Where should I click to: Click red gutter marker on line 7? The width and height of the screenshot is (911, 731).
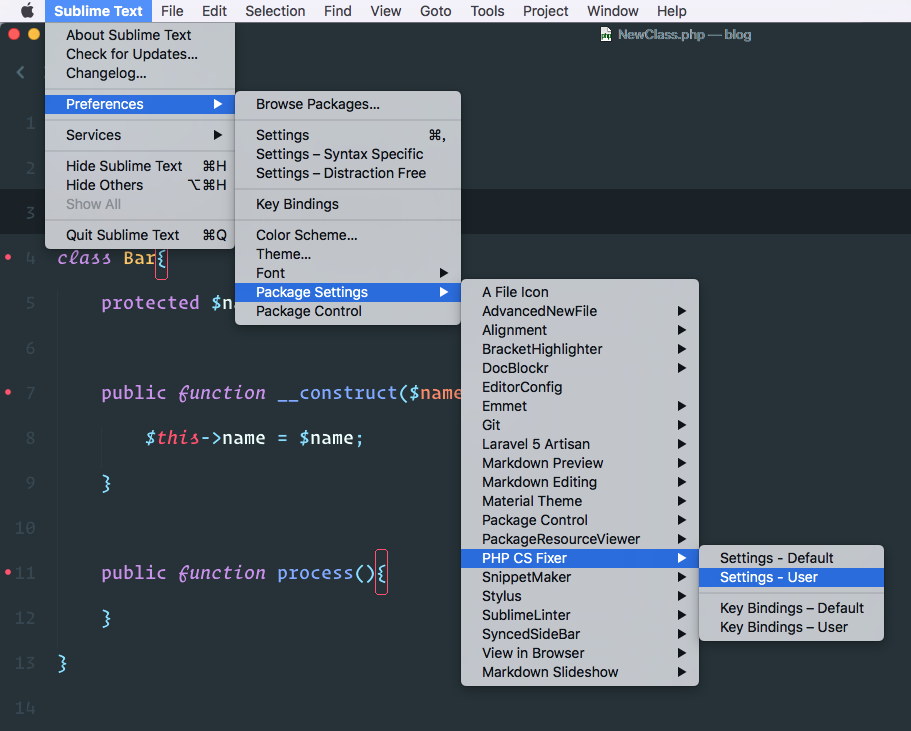point(8,392)
